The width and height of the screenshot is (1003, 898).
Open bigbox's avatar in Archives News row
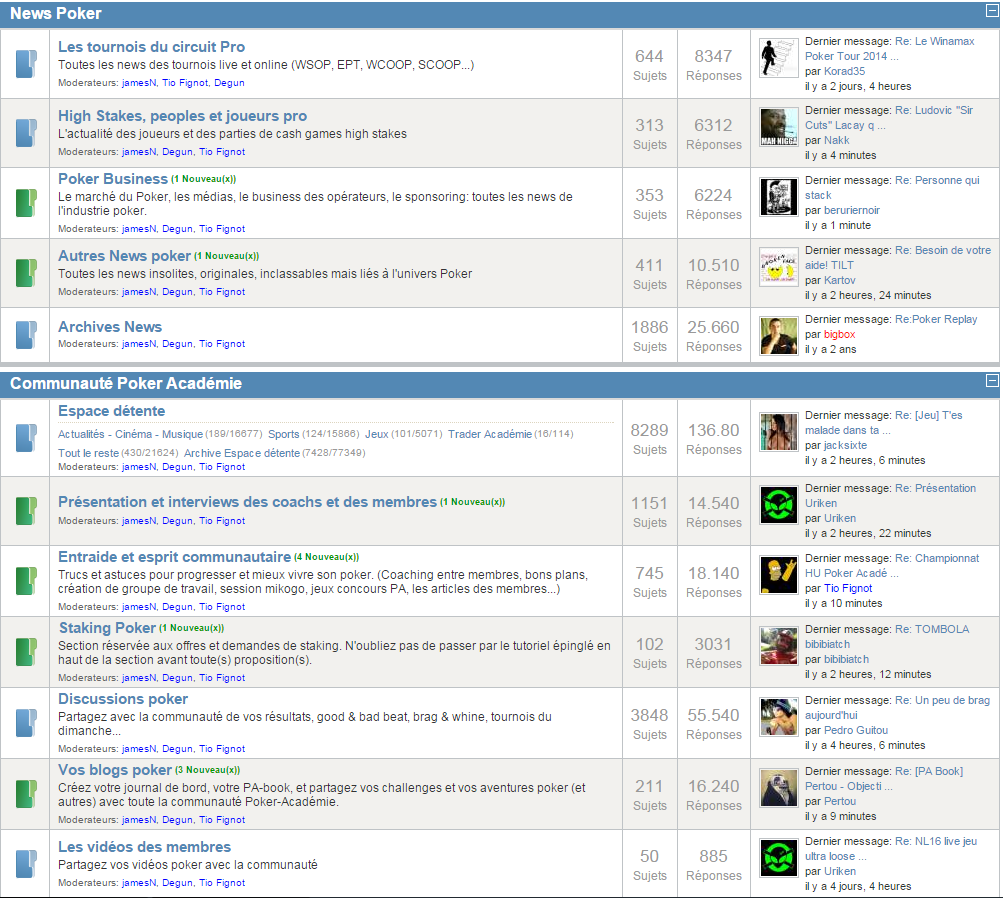[x=778, y=336]
